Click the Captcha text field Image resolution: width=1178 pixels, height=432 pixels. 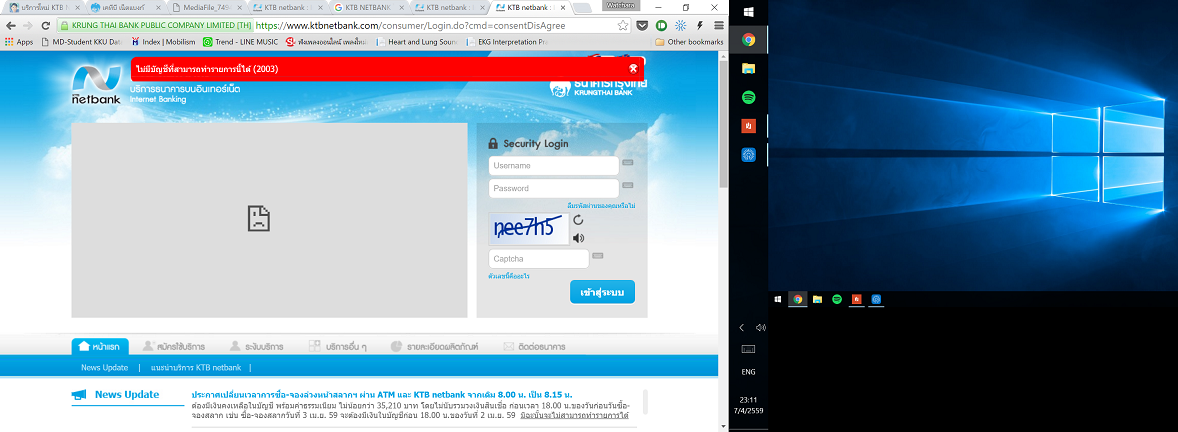pos(539,258)
